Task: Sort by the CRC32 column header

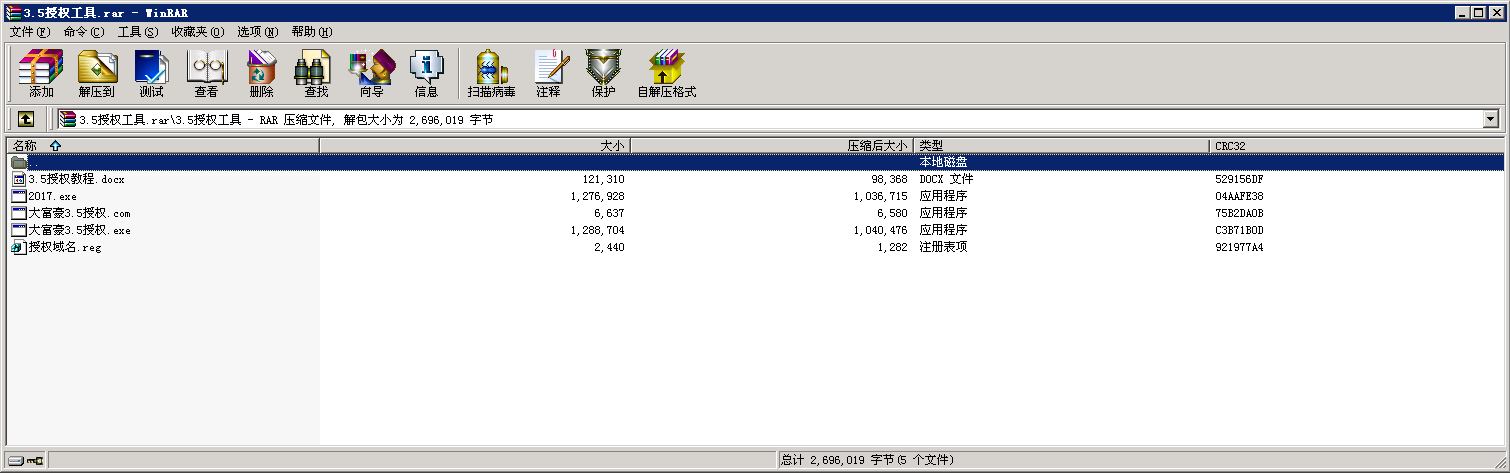Action: click(1355, 146)
